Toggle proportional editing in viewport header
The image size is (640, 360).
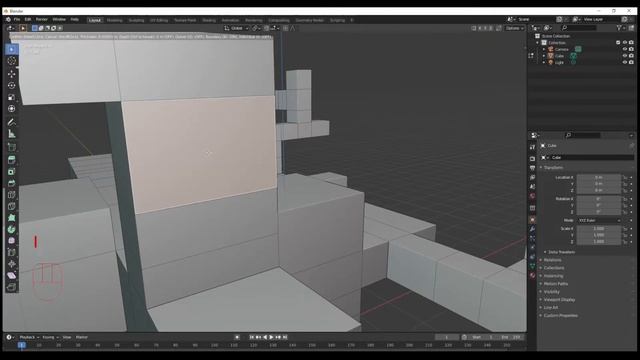click(285, 28)
